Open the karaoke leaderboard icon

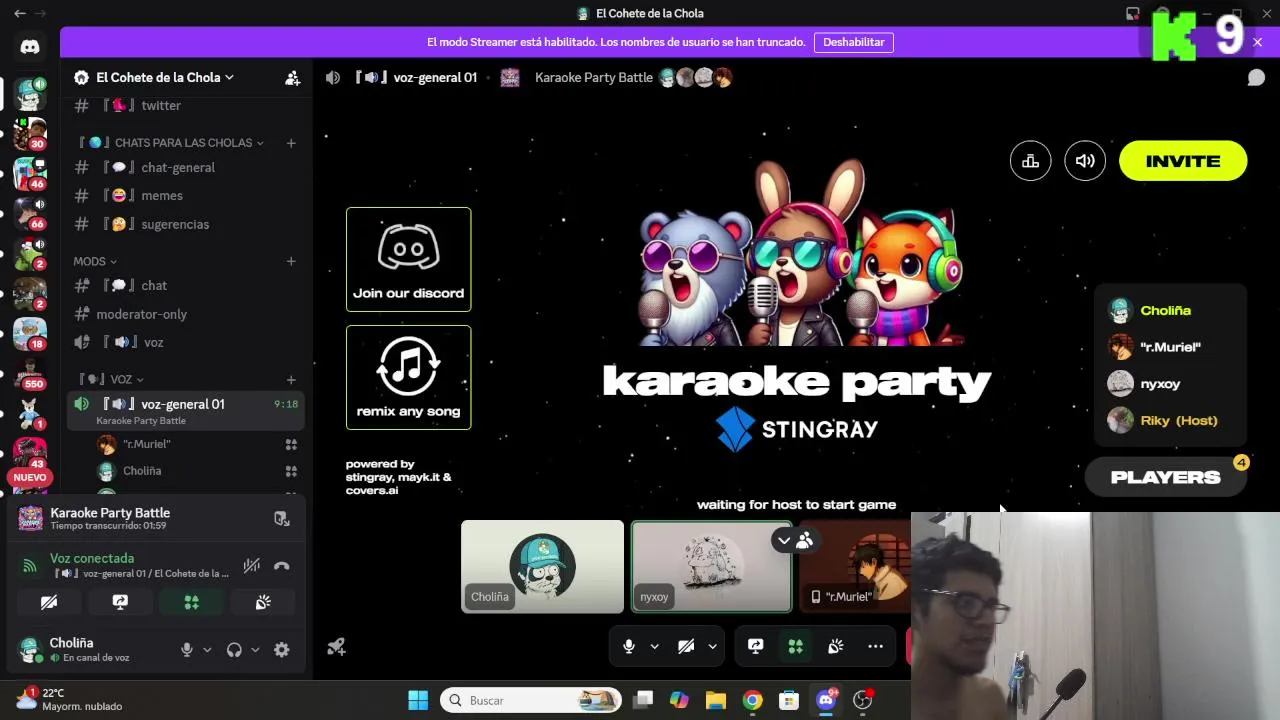[1031, 161]
